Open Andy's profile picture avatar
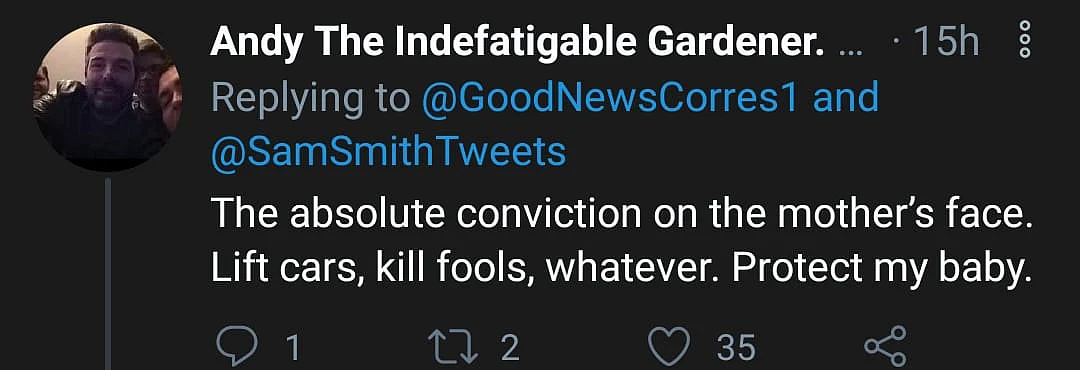This screenshot has height=370, width=1080. (106, 96)
